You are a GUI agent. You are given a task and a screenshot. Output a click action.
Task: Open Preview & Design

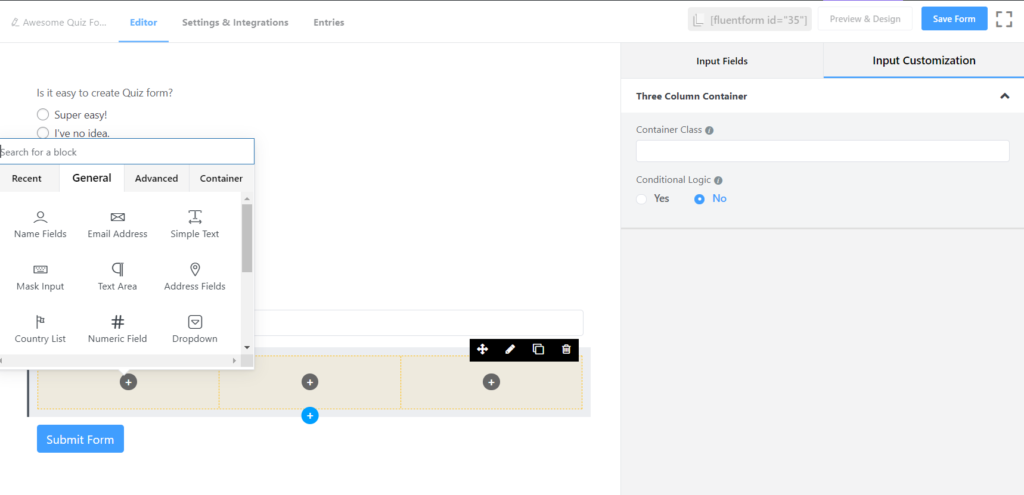coord(865,19)
